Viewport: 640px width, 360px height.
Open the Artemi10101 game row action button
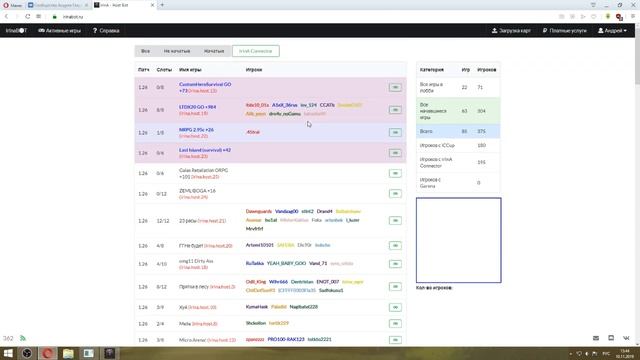coord(395,245)
